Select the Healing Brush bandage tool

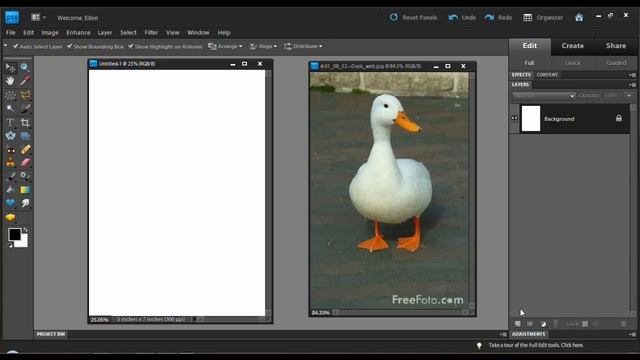(x=25, y=150)
